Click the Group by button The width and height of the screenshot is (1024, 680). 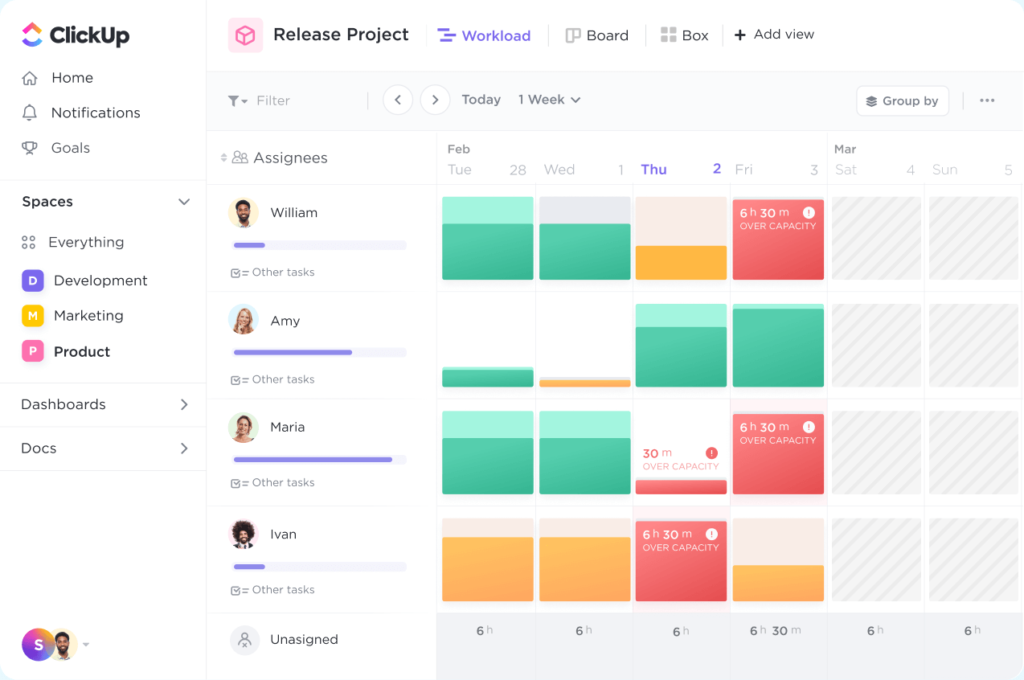[902, 100]
